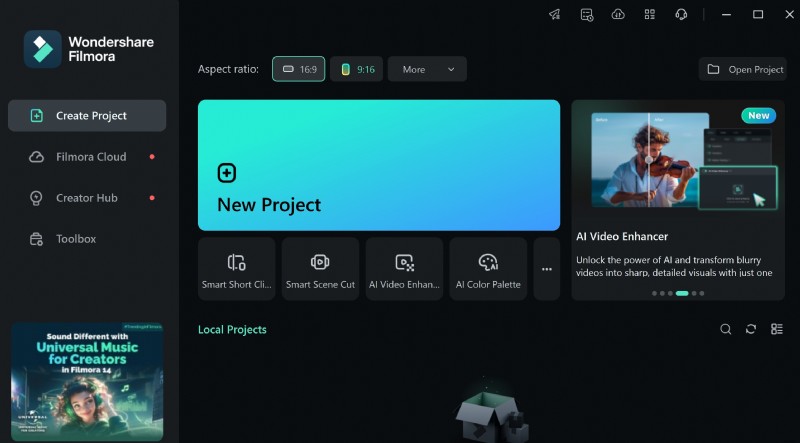The height and width of the screenshot is (443, 800).
Task: Open the AI Video Enhancer tool tile
Action: (404, 269)
